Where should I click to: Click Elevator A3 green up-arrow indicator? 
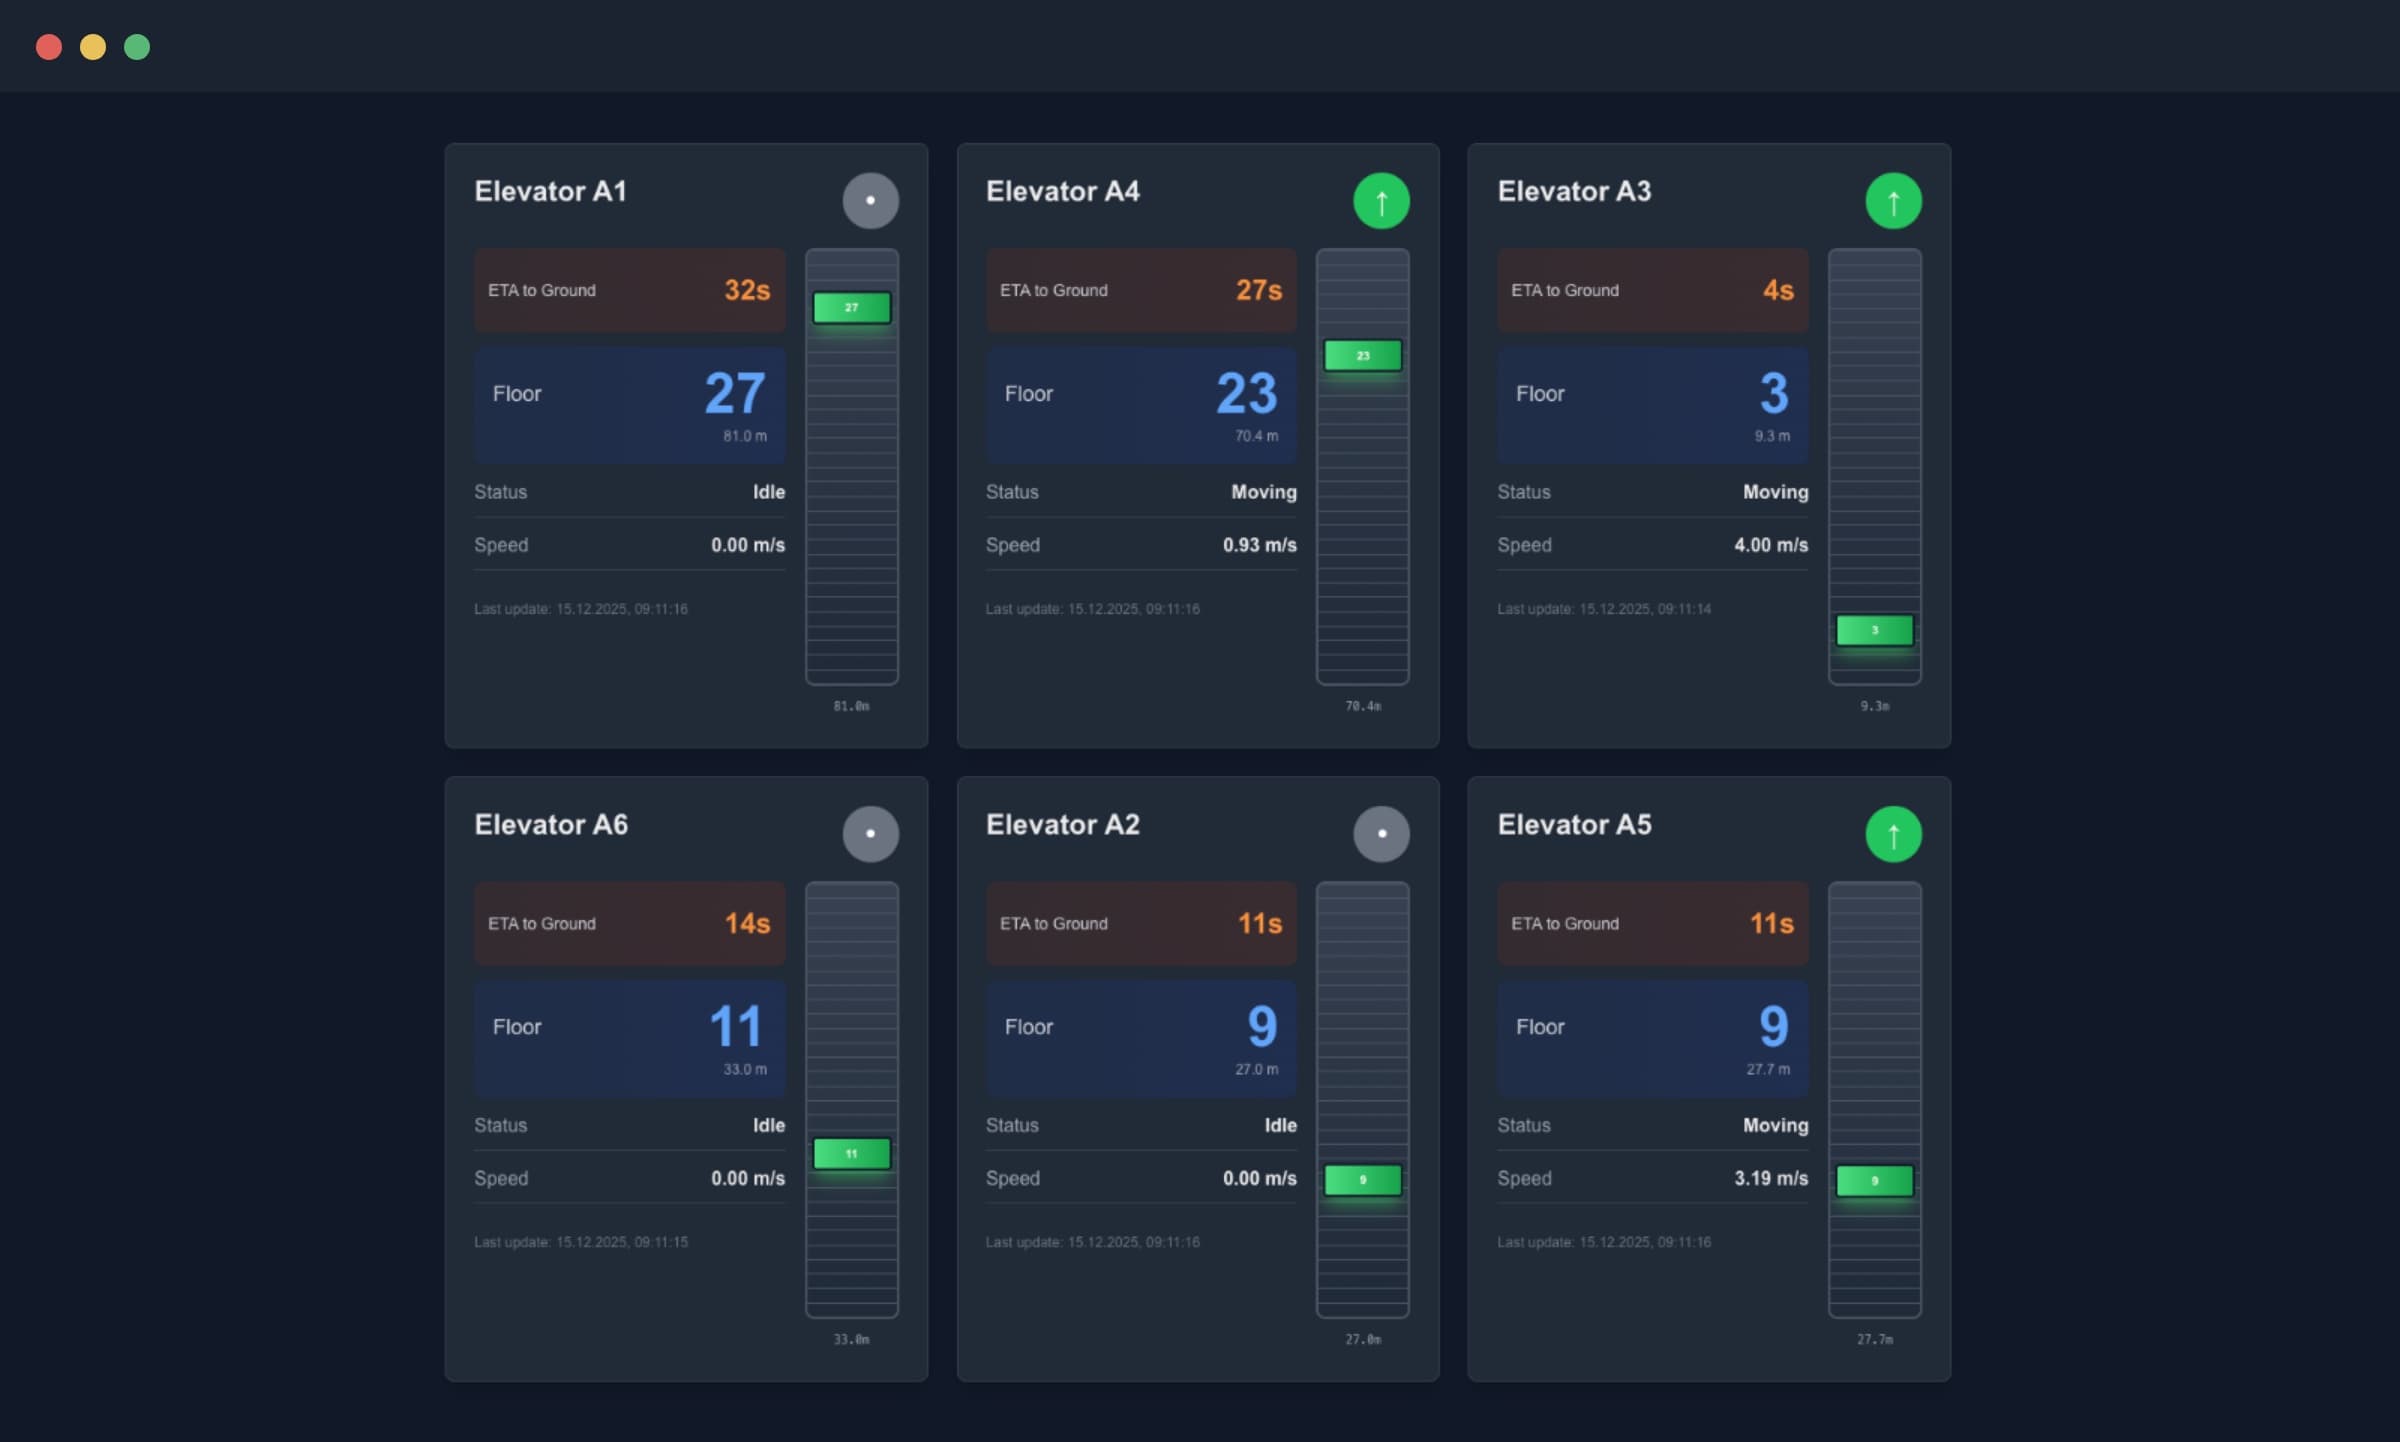point(1893,201)
